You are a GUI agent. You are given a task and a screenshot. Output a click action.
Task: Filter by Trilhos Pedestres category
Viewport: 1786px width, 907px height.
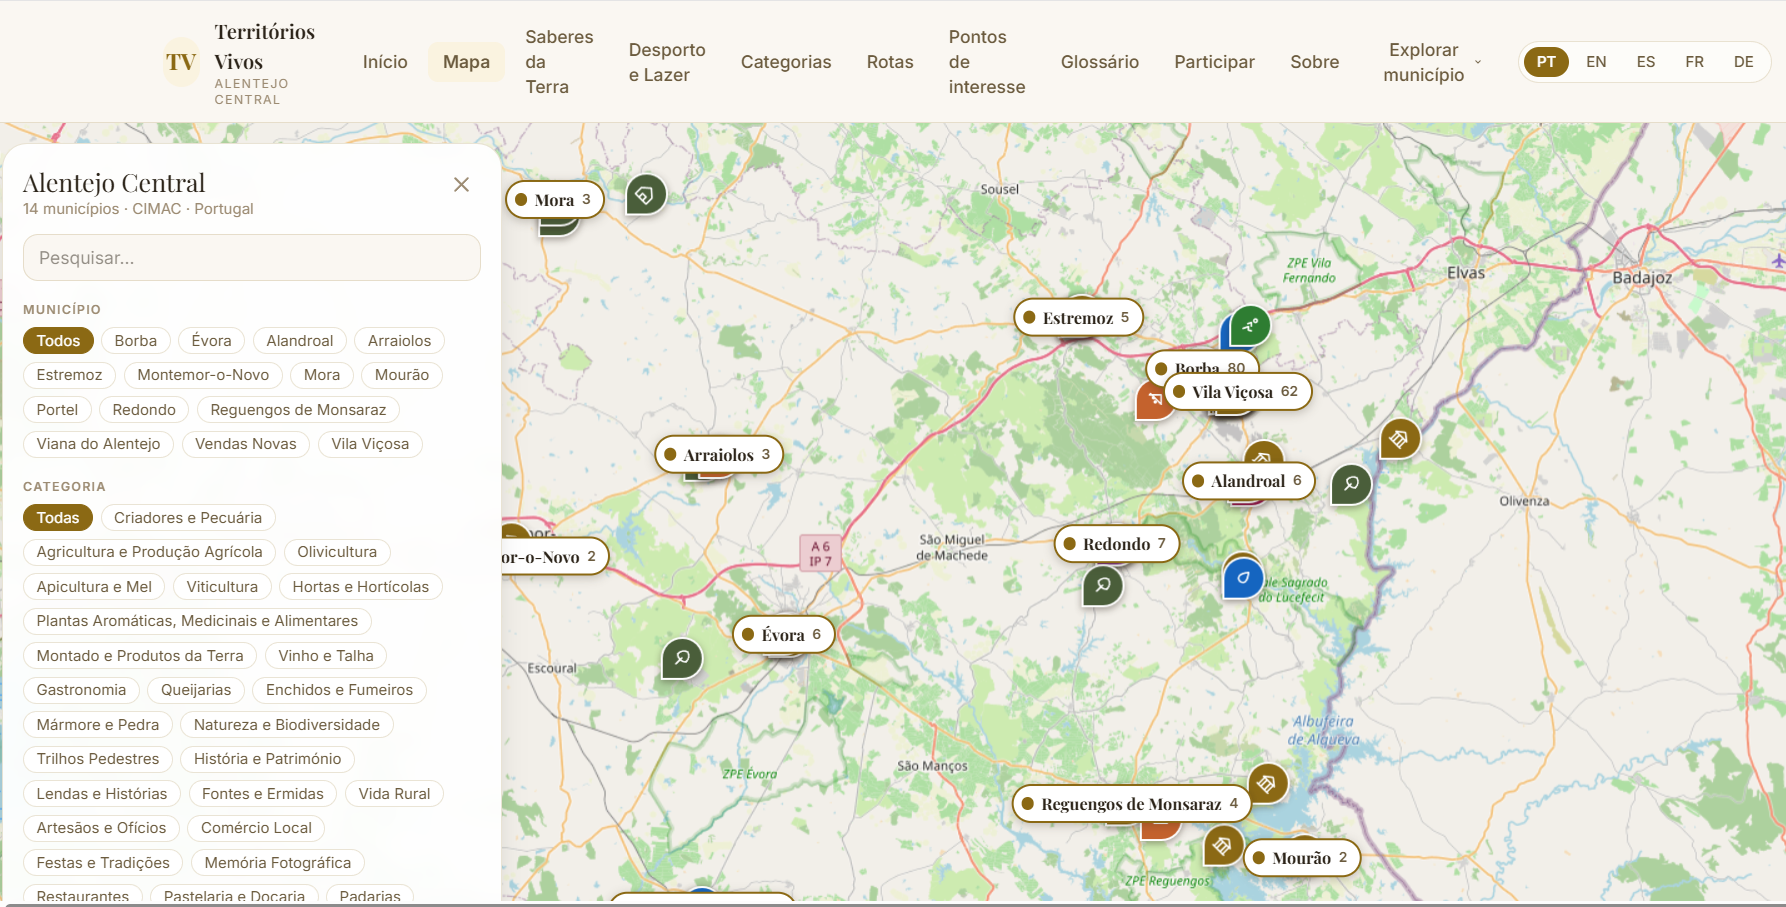(98, 759)
